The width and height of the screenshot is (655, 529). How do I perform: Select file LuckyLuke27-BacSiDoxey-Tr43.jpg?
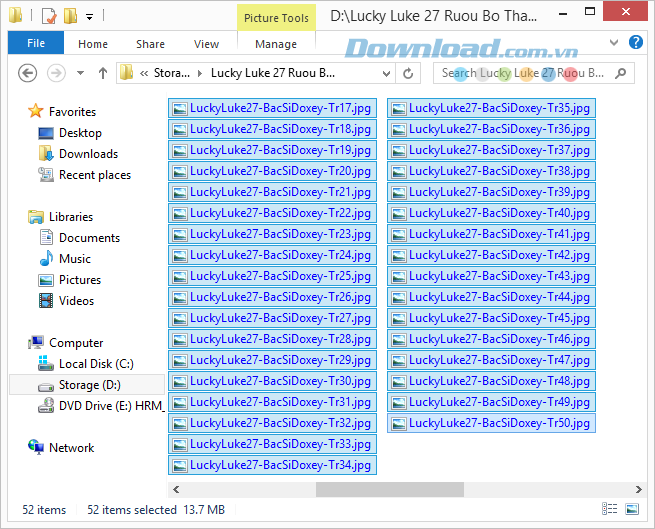coord(491,276)
